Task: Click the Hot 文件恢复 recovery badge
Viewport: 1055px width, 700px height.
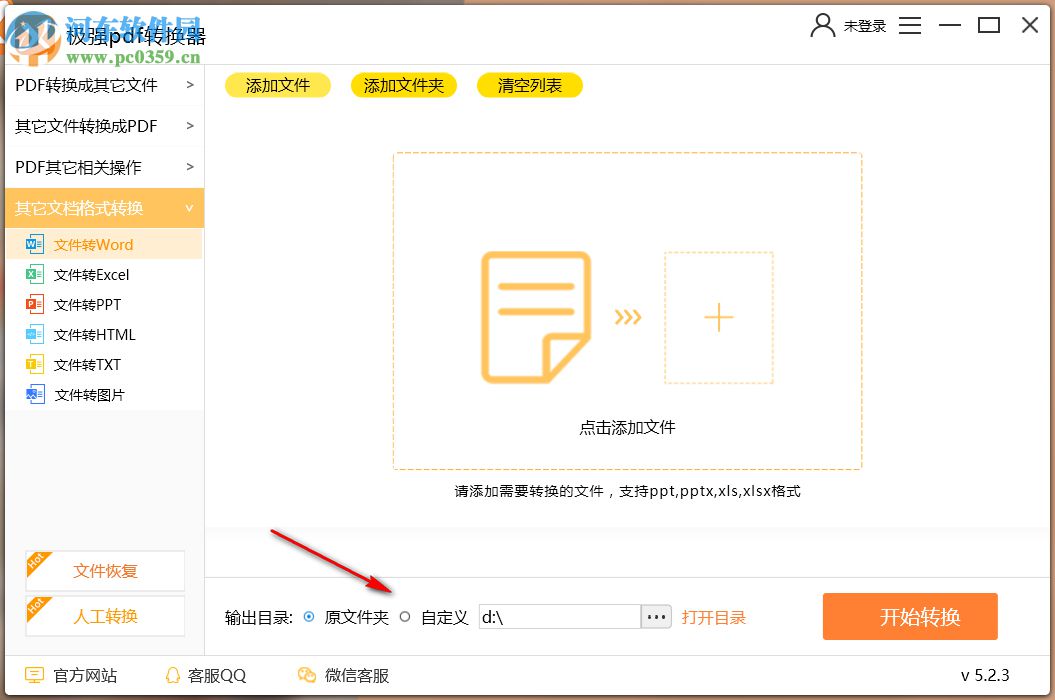Action: pos(104,570)
